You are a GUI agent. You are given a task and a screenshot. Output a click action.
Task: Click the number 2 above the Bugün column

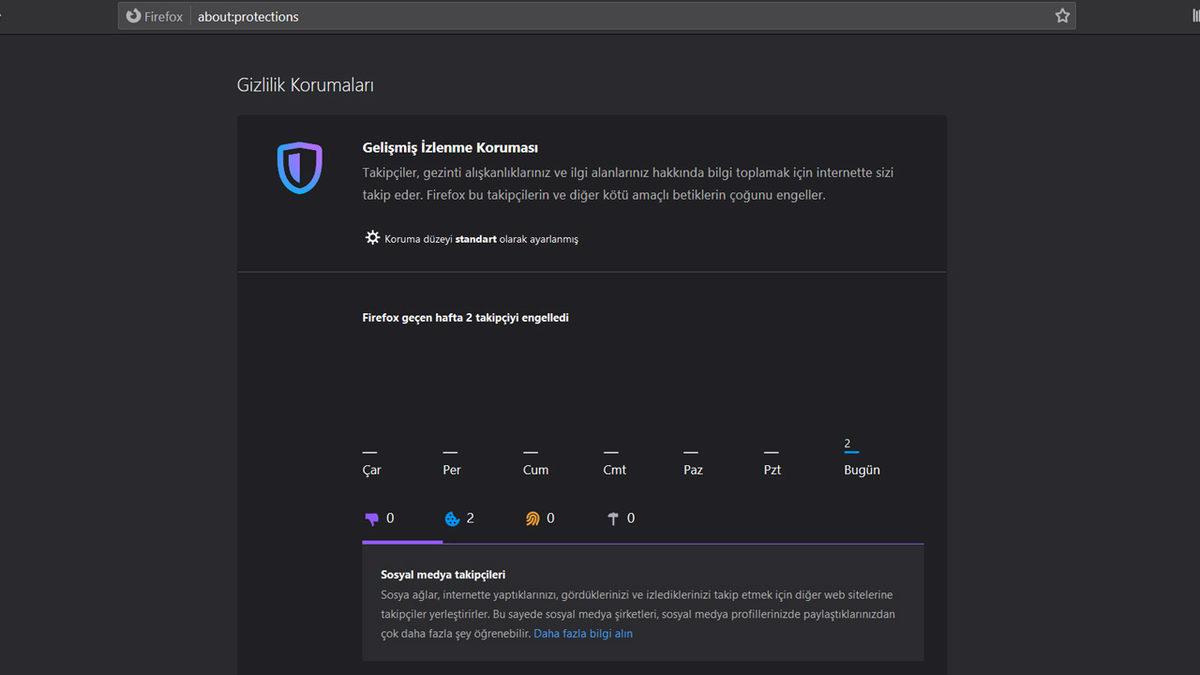(845, 441)
